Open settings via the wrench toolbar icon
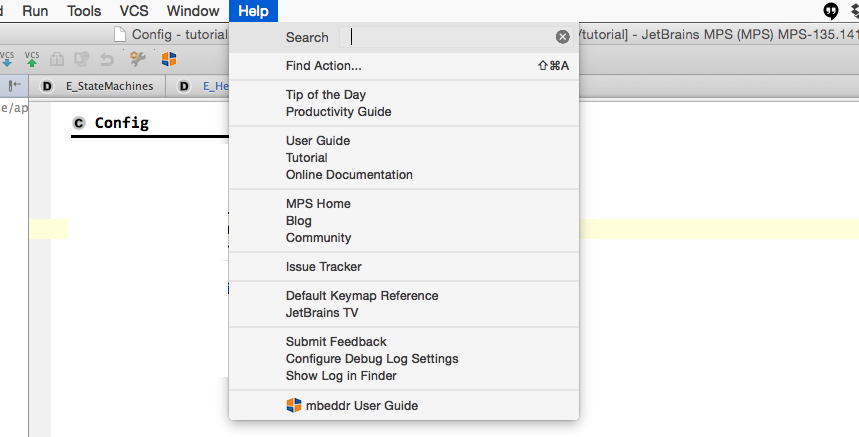This screenshot has width=859, height=437. [138, 59]
